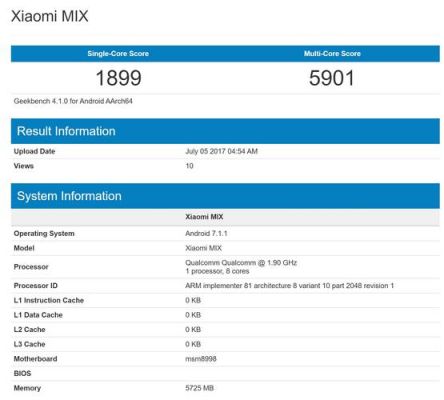
Task: Select the motherboard value 'msm8998'
Action: click(x=201, y=359)
